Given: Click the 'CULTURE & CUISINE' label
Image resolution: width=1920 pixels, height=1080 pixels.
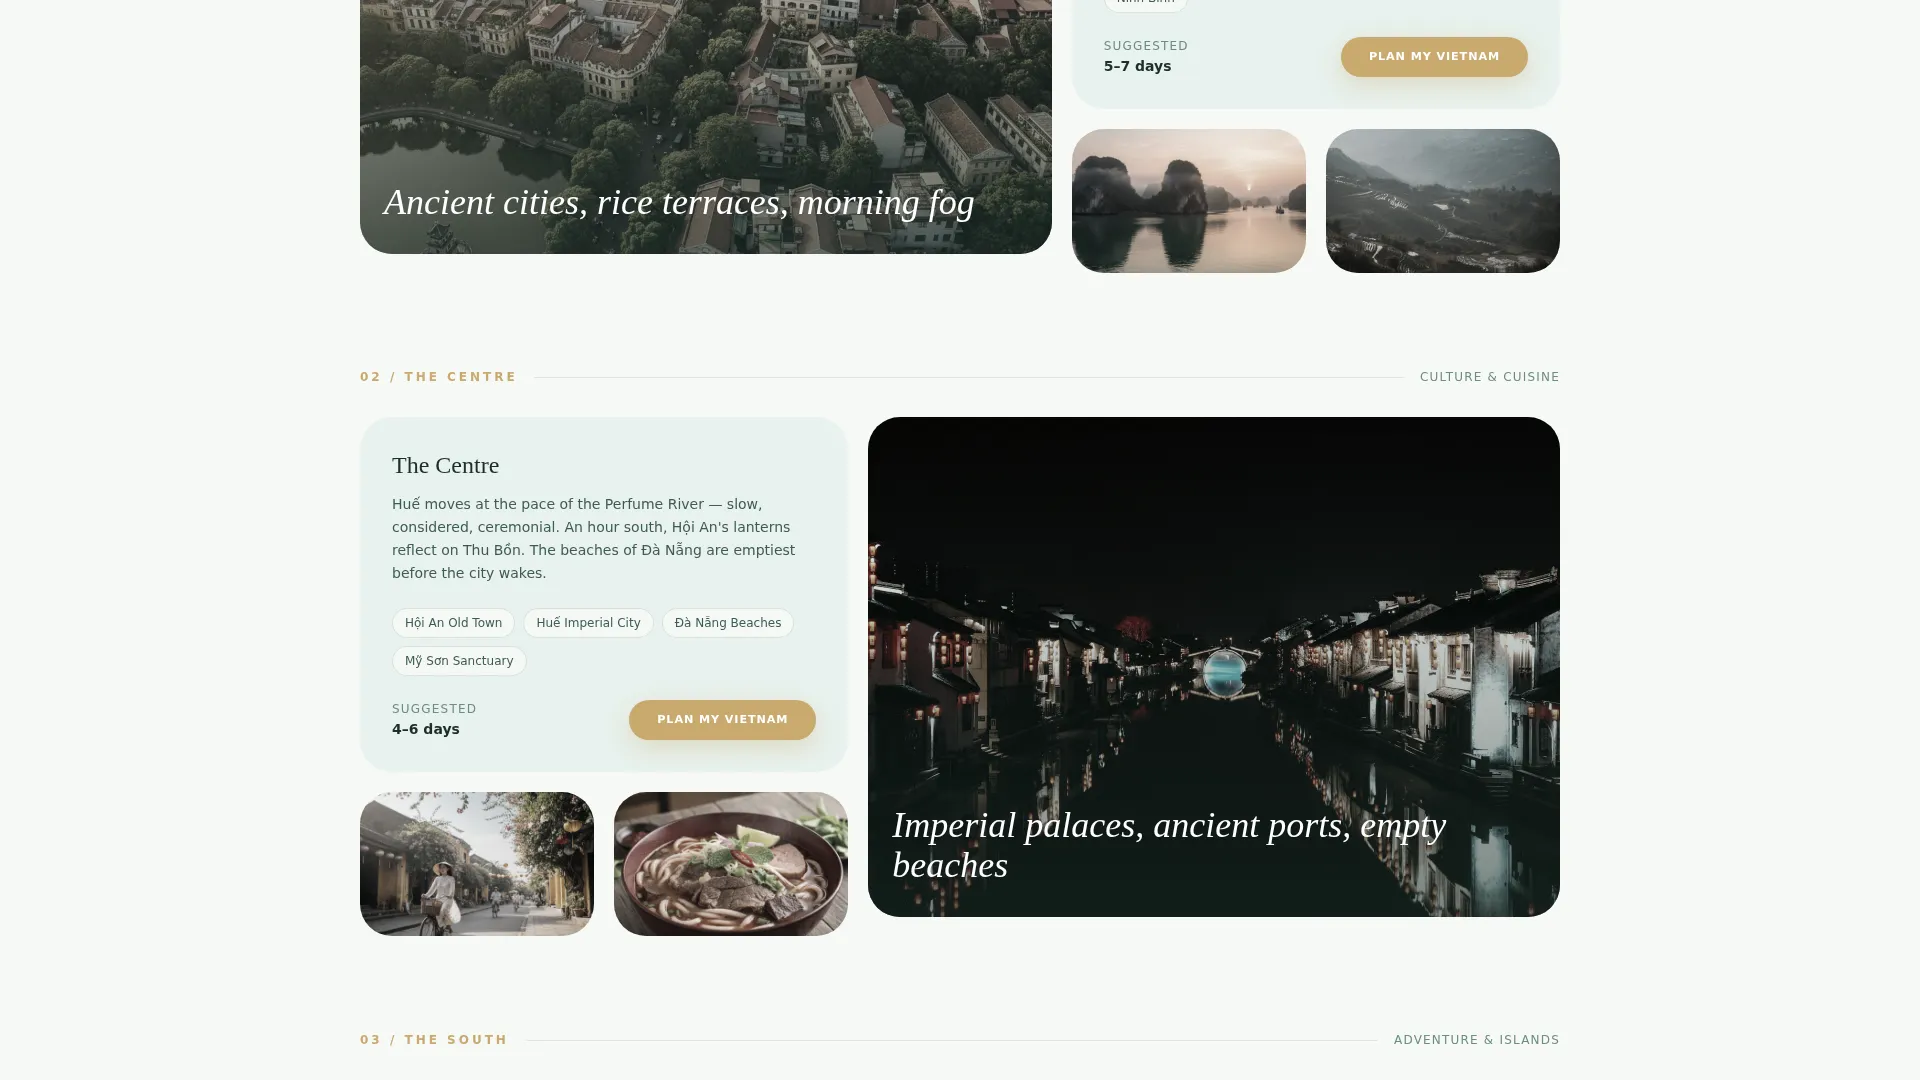Looking at the screenshot, I should coord(1489,377).
